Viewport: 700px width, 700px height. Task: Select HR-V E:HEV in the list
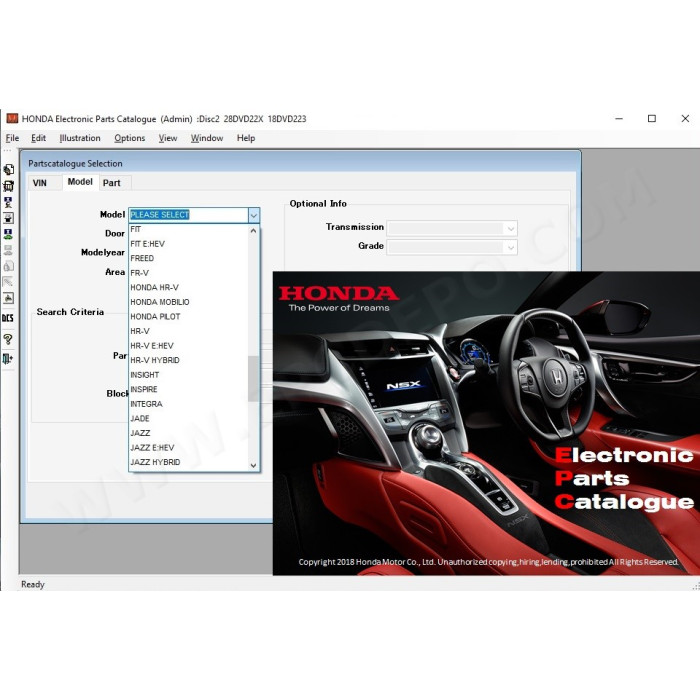[188, 346]
